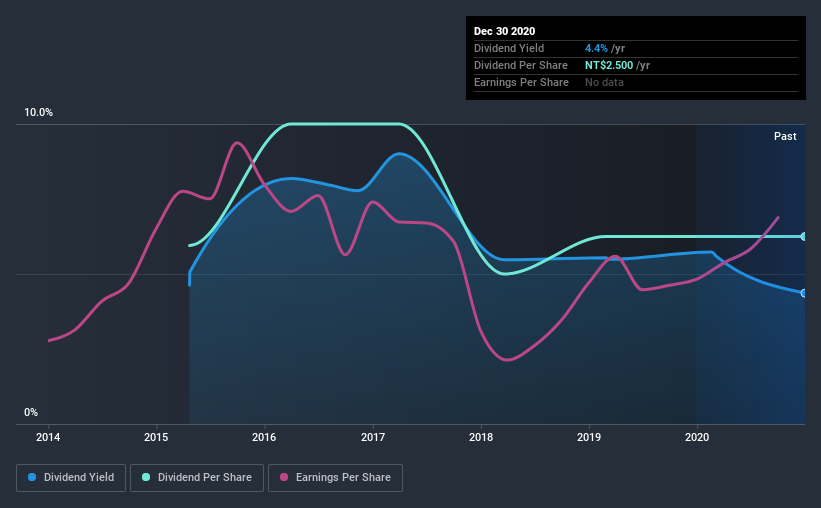Click the 10.0% y-axis label

pyautogui.click(x=38, y=113)
